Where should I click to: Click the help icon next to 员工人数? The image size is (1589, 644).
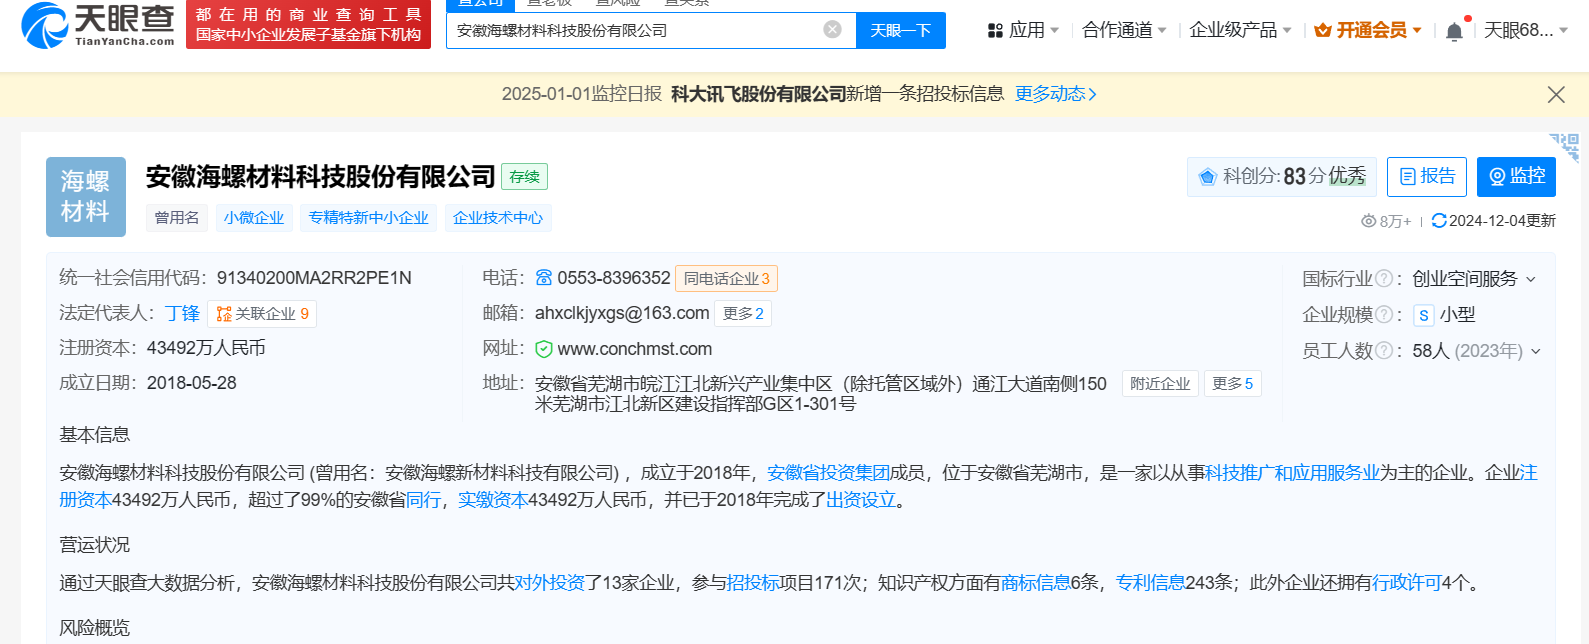1384,351
